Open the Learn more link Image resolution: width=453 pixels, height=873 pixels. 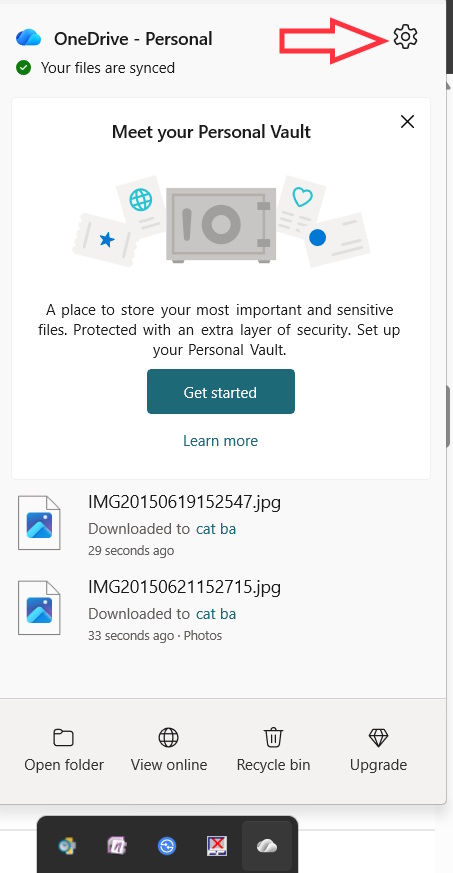pos(220,441)
